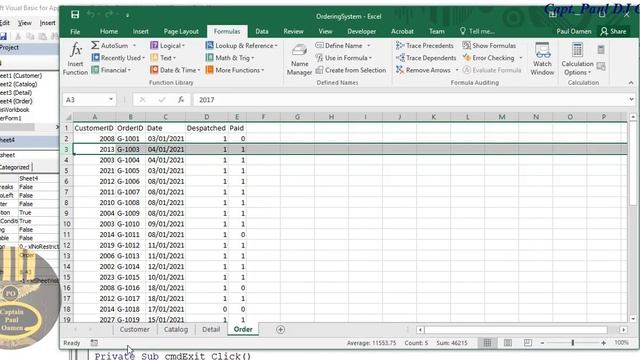Open the Name Manager
The image size is (640, 360).
[x=299, y=60]
